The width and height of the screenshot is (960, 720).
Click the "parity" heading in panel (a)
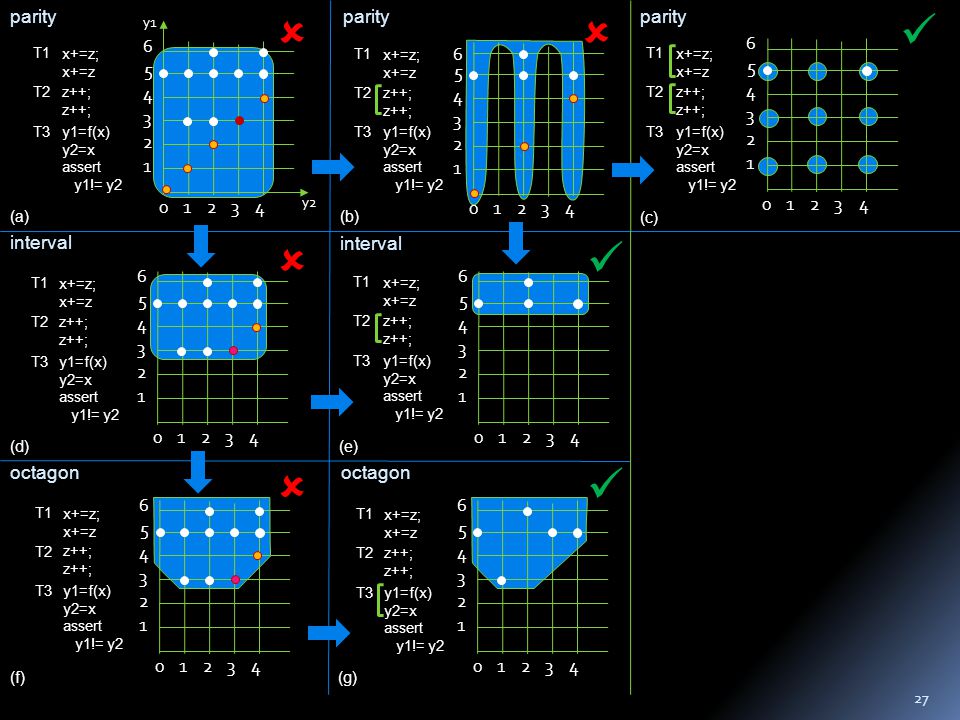click(x=33, y=18)
